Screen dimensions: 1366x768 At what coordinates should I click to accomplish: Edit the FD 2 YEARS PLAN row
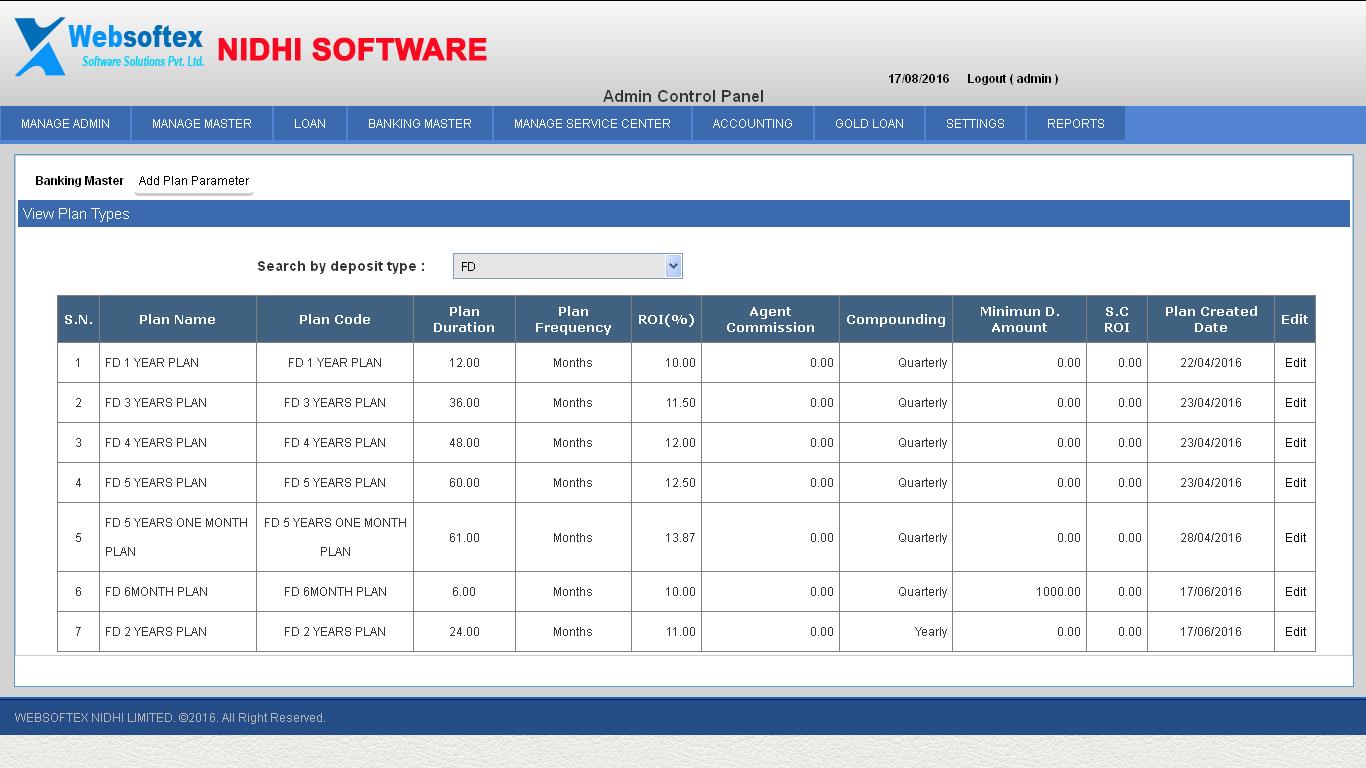1295,632
